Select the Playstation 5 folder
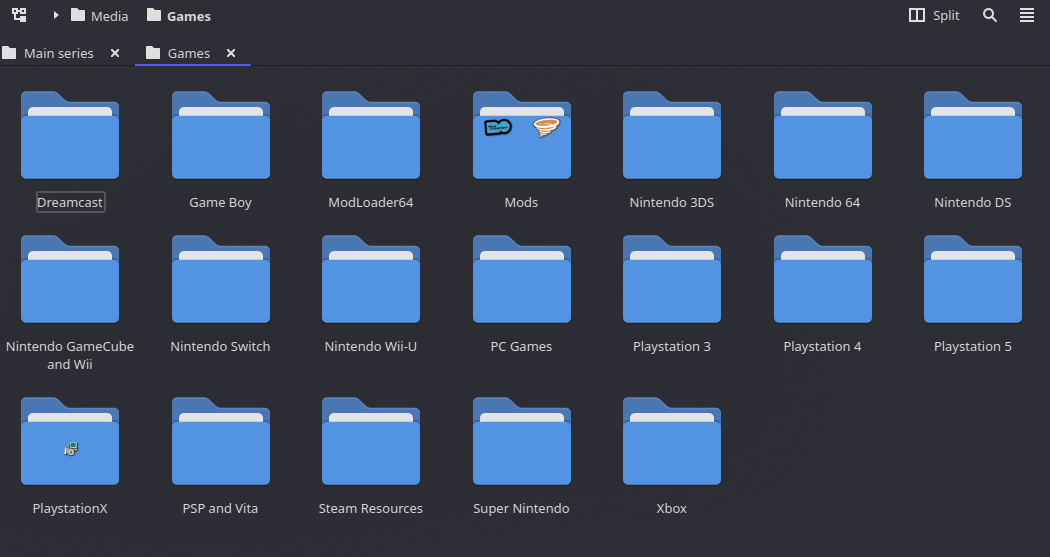1050x557 pixels. pos(972,280)
